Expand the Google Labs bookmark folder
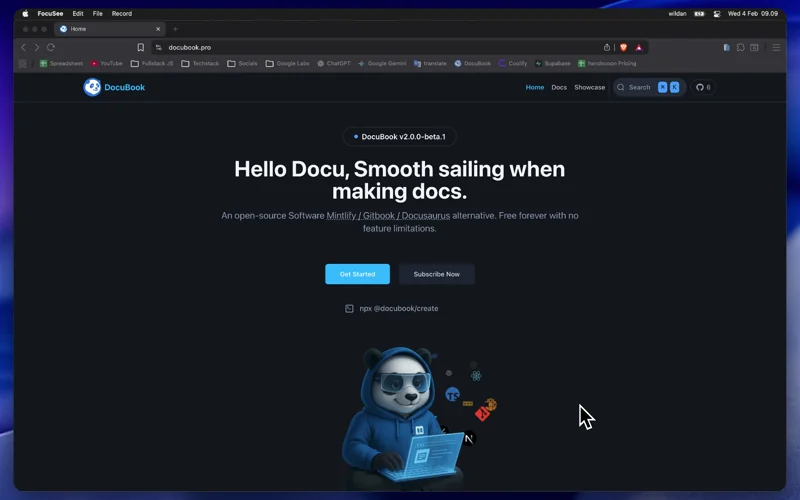 287,63
